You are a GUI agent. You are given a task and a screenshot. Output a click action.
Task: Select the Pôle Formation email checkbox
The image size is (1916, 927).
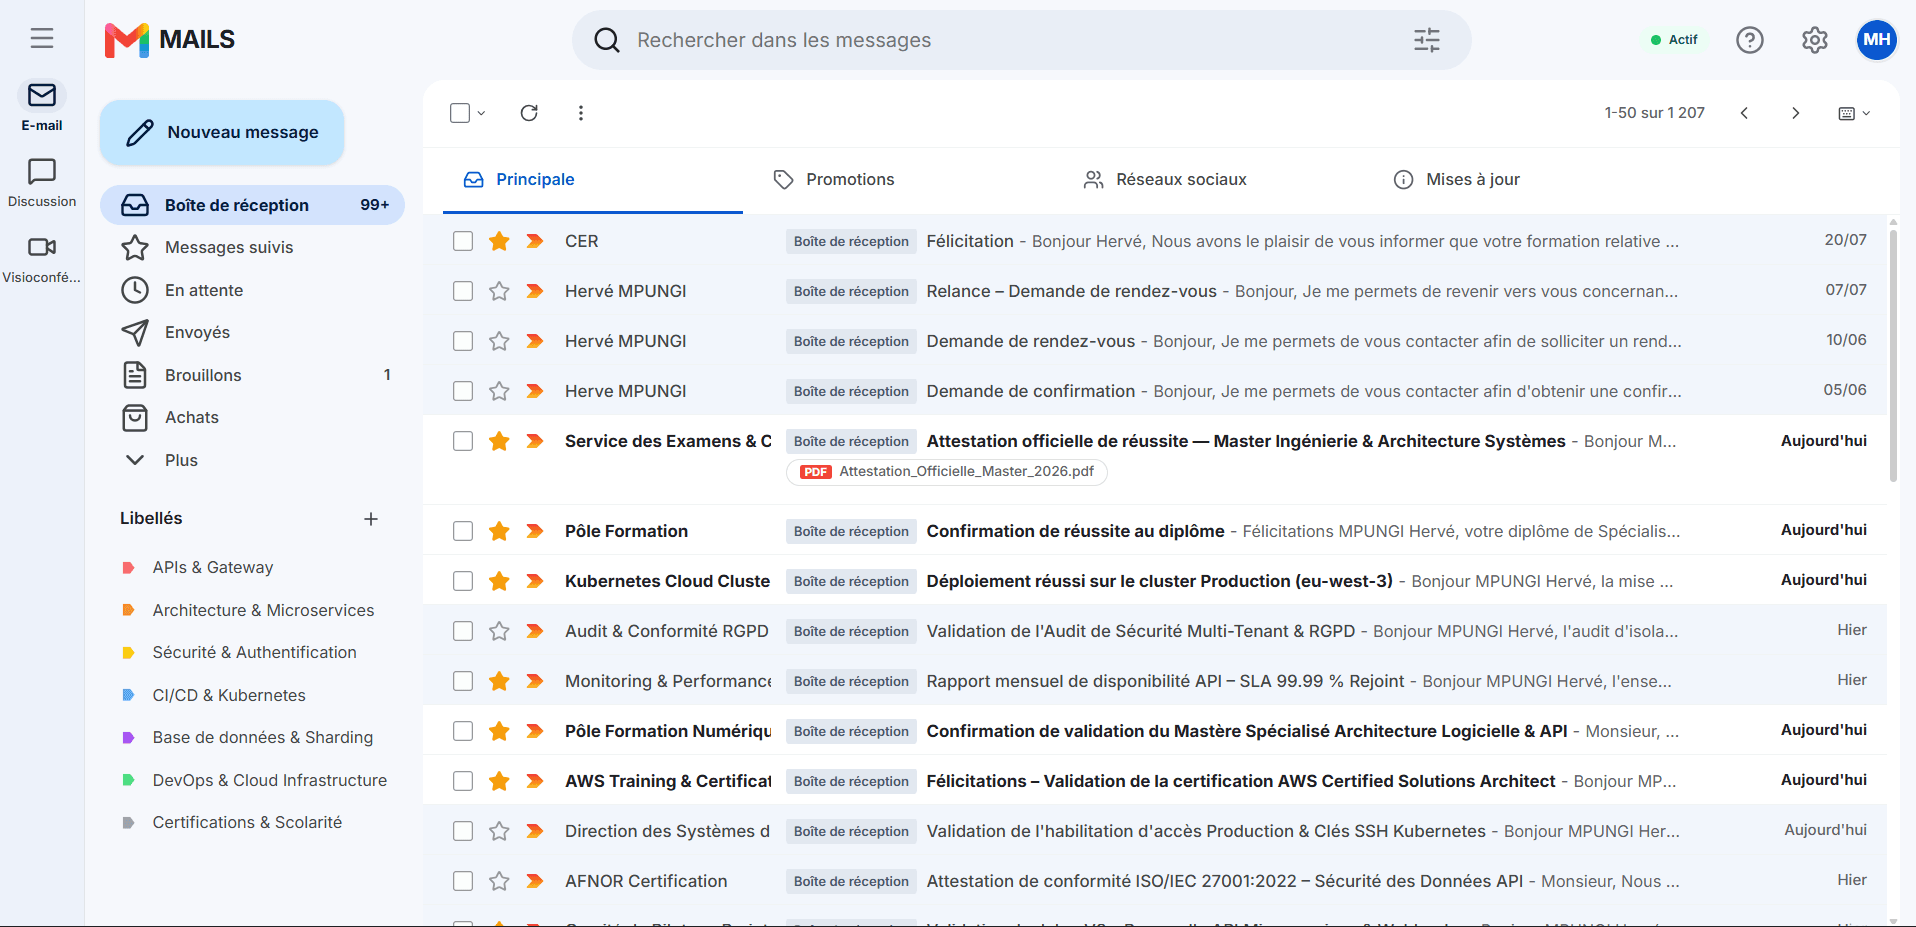(x=463, y=531)
